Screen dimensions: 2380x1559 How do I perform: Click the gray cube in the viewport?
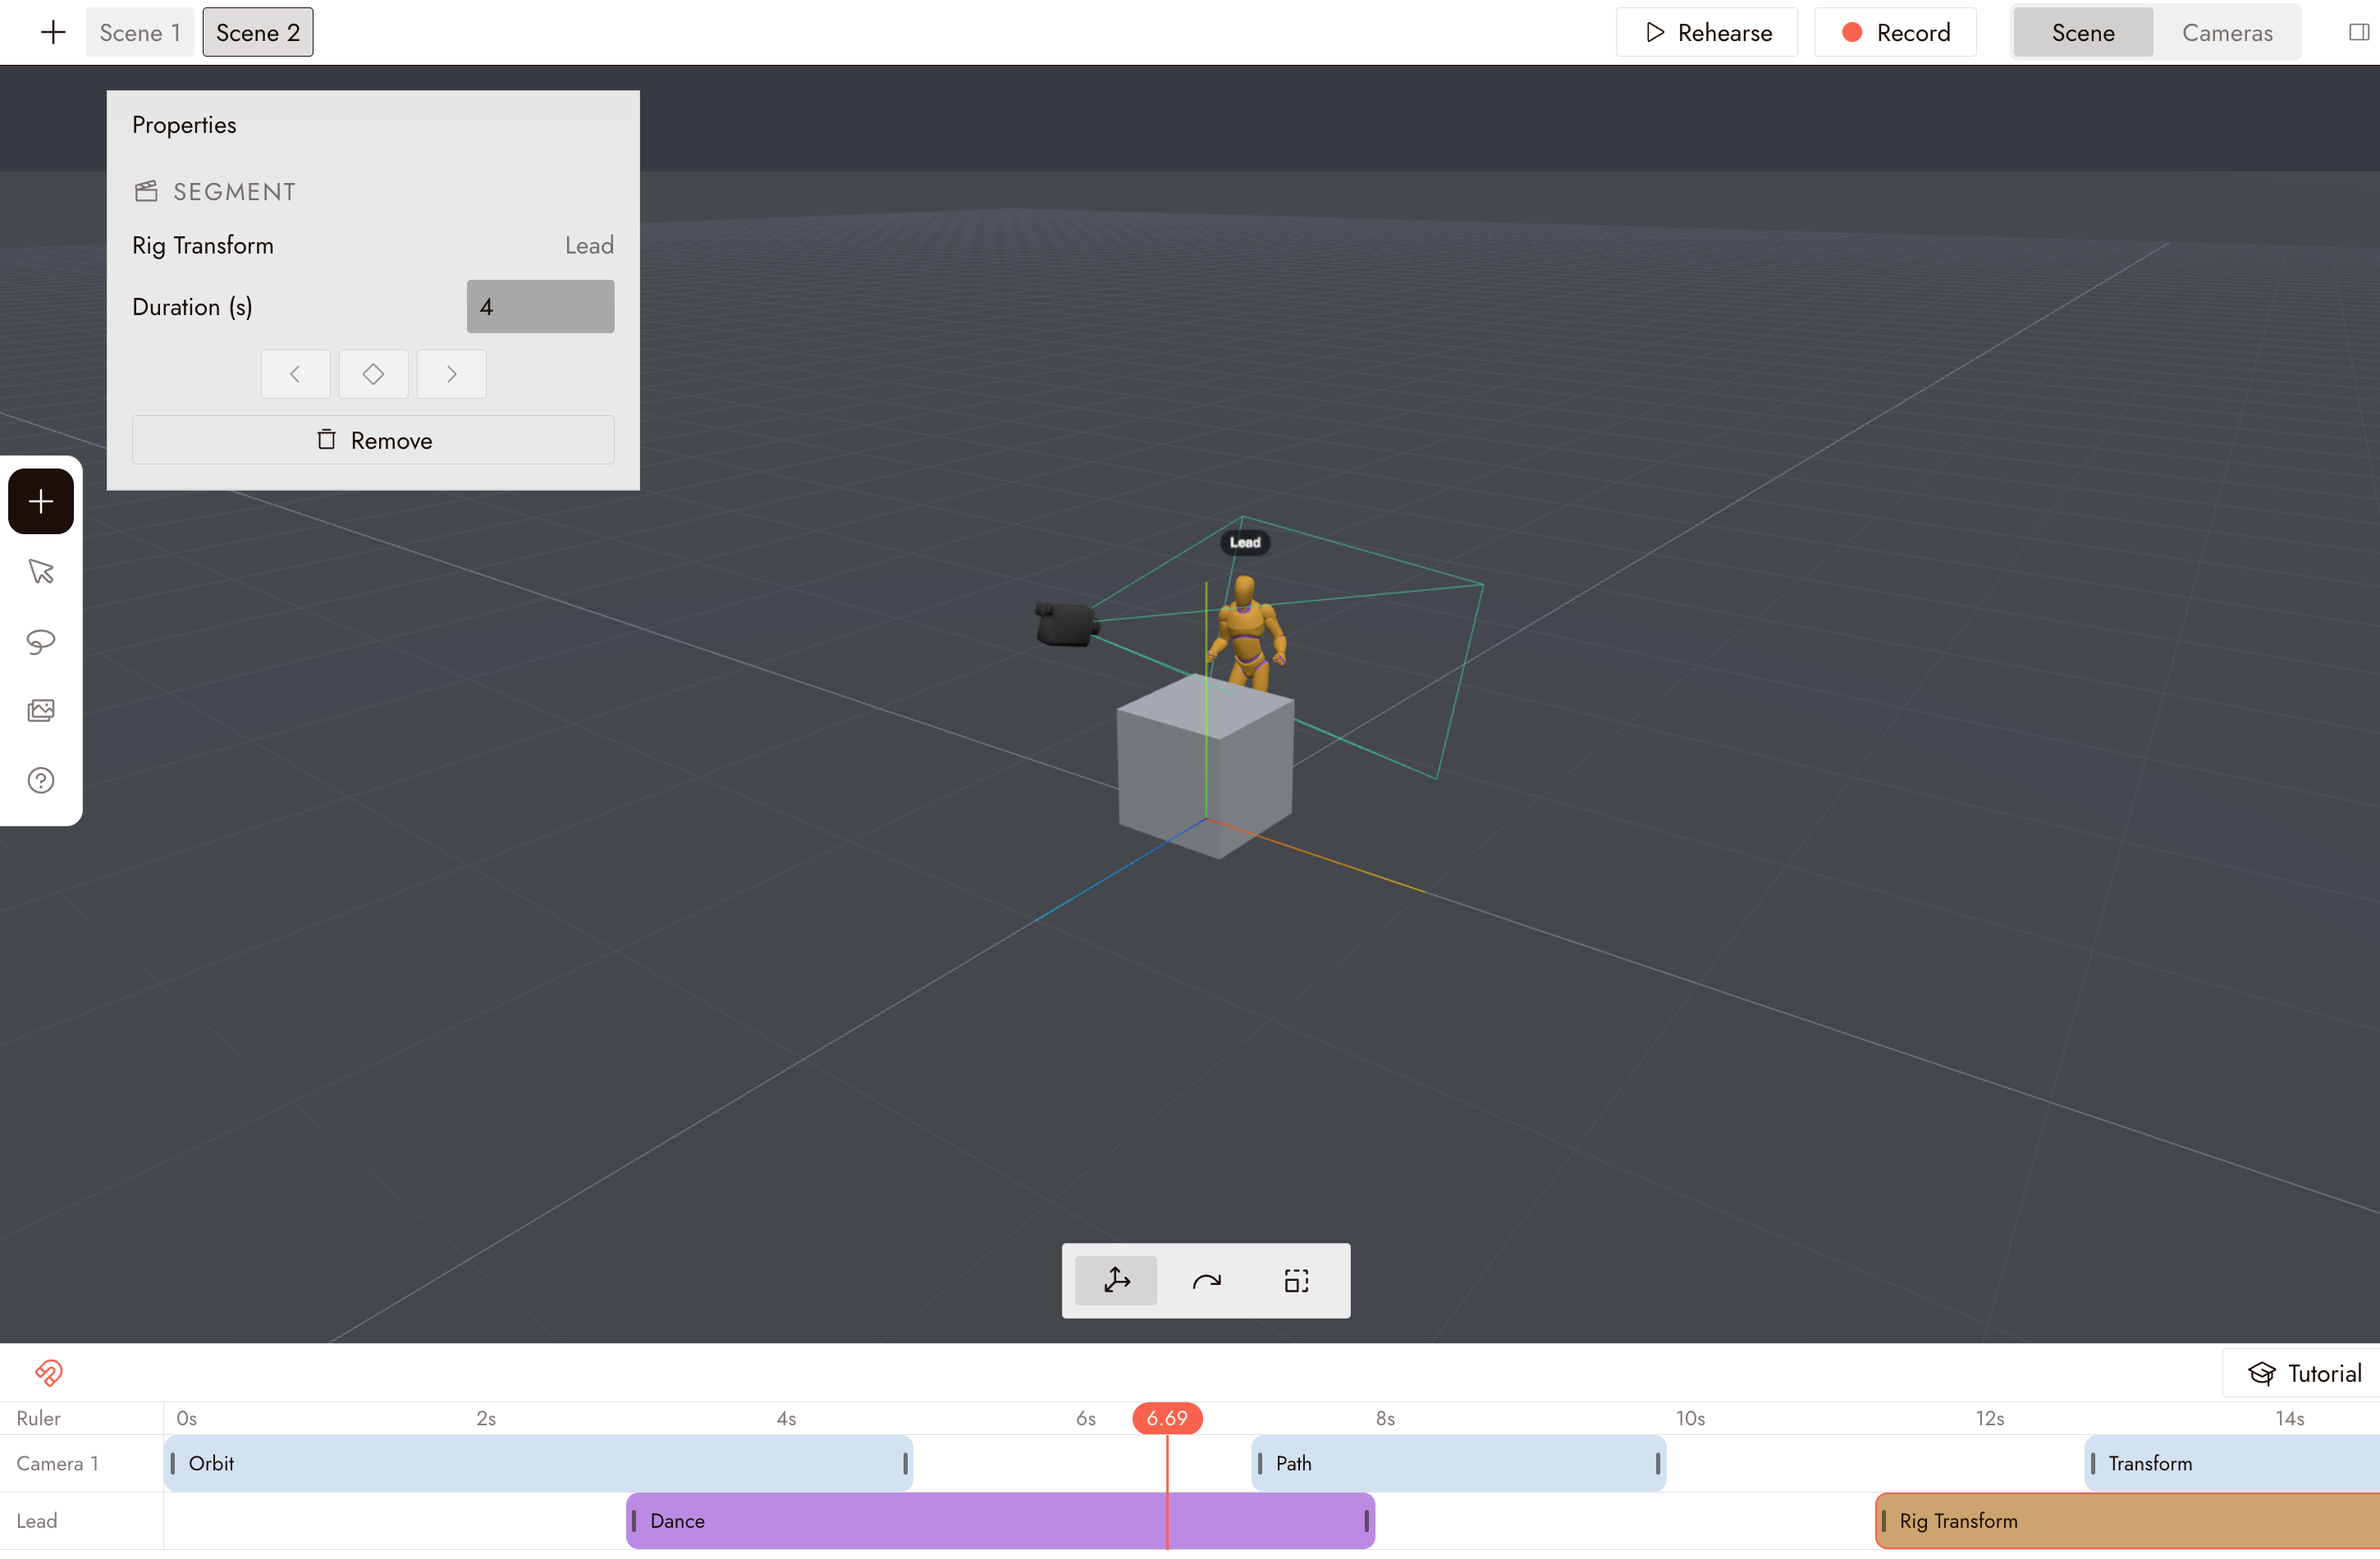pyautogui.click(x=1205, y=767)
